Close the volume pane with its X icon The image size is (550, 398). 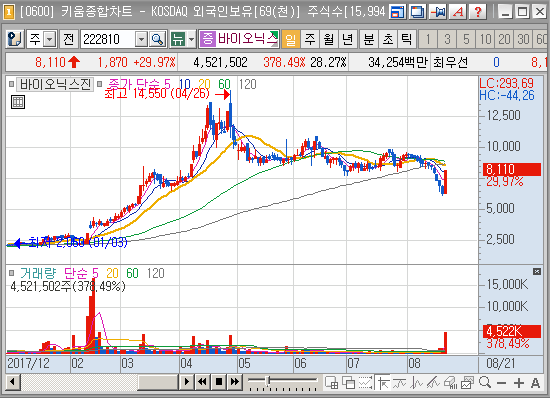coord(537,271)
